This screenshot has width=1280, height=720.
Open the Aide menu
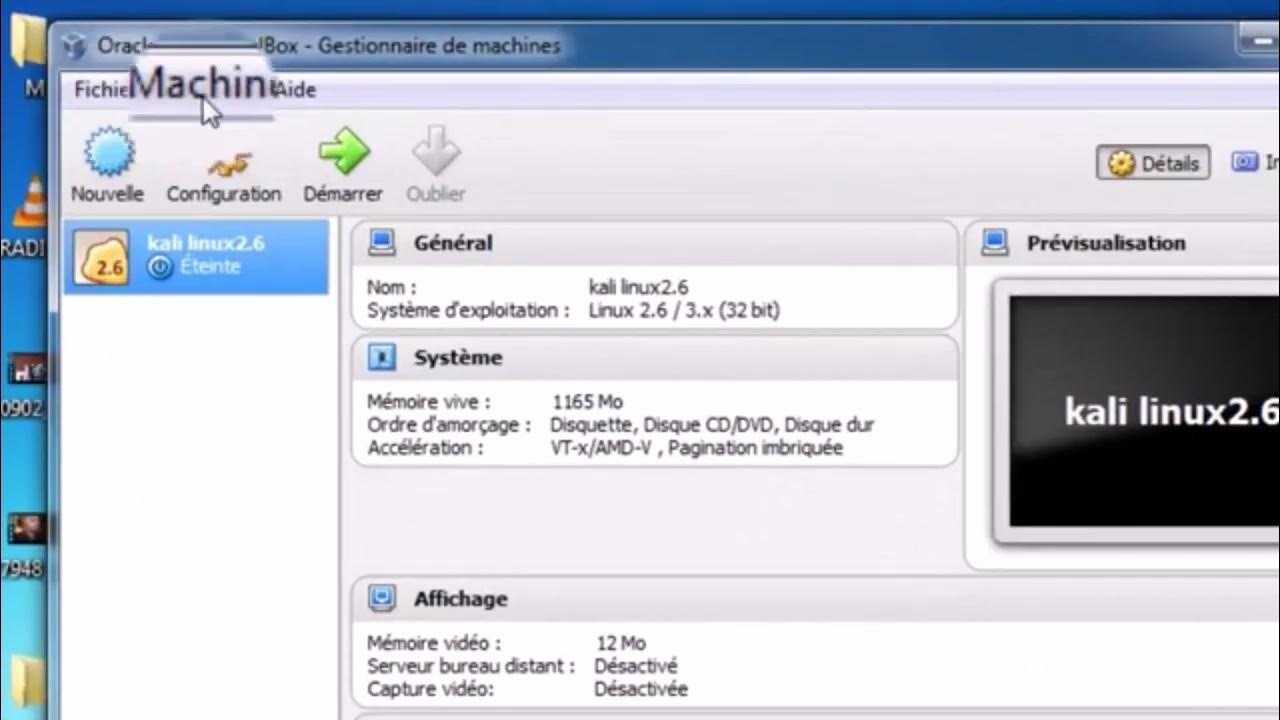[x=296, y=90]
